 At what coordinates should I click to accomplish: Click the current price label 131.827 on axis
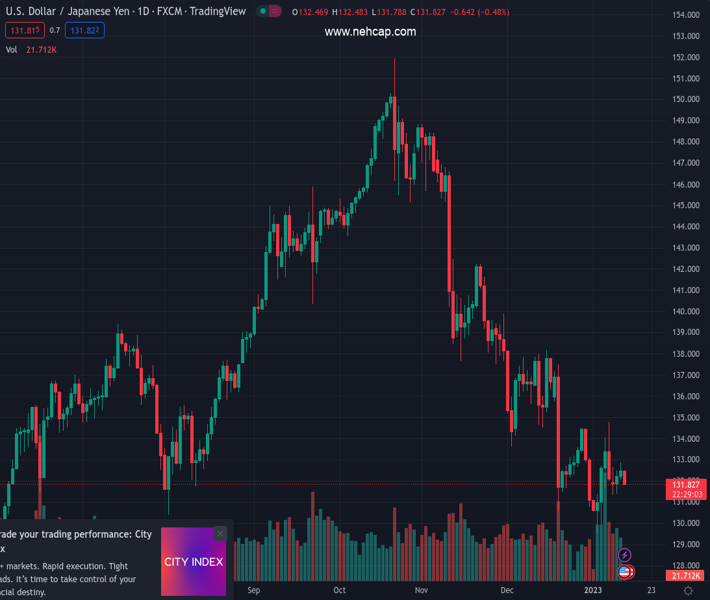686,484
